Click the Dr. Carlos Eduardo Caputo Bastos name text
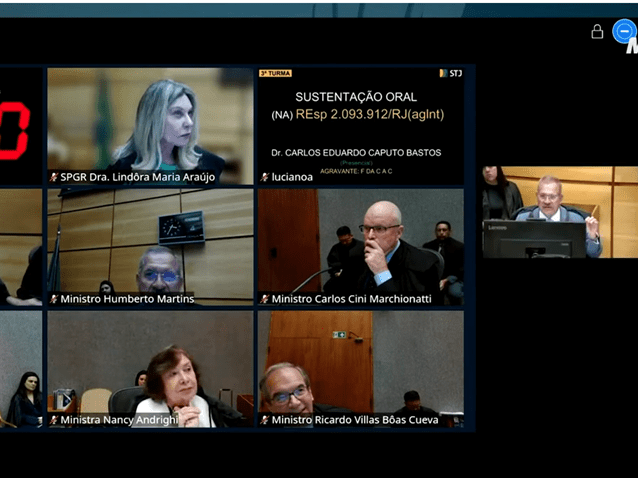Screen dimensions: 638x478 [356, 153]
